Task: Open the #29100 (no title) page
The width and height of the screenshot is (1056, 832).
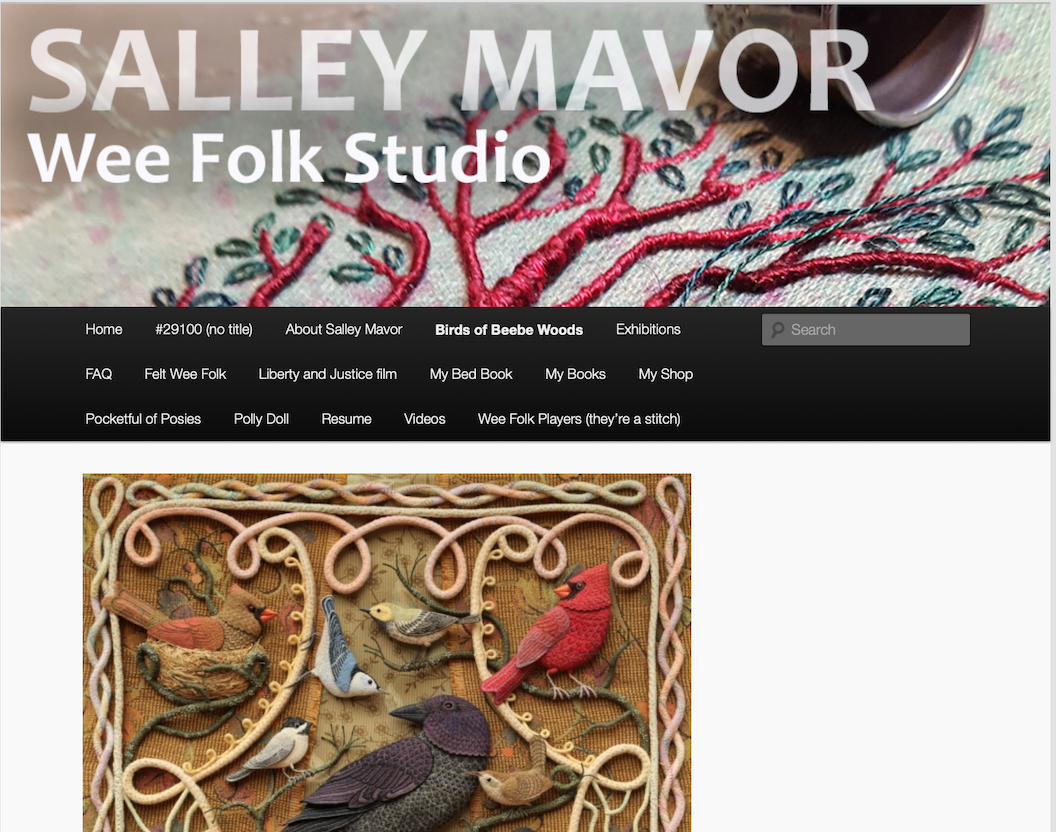Action: tap(203, 329)
